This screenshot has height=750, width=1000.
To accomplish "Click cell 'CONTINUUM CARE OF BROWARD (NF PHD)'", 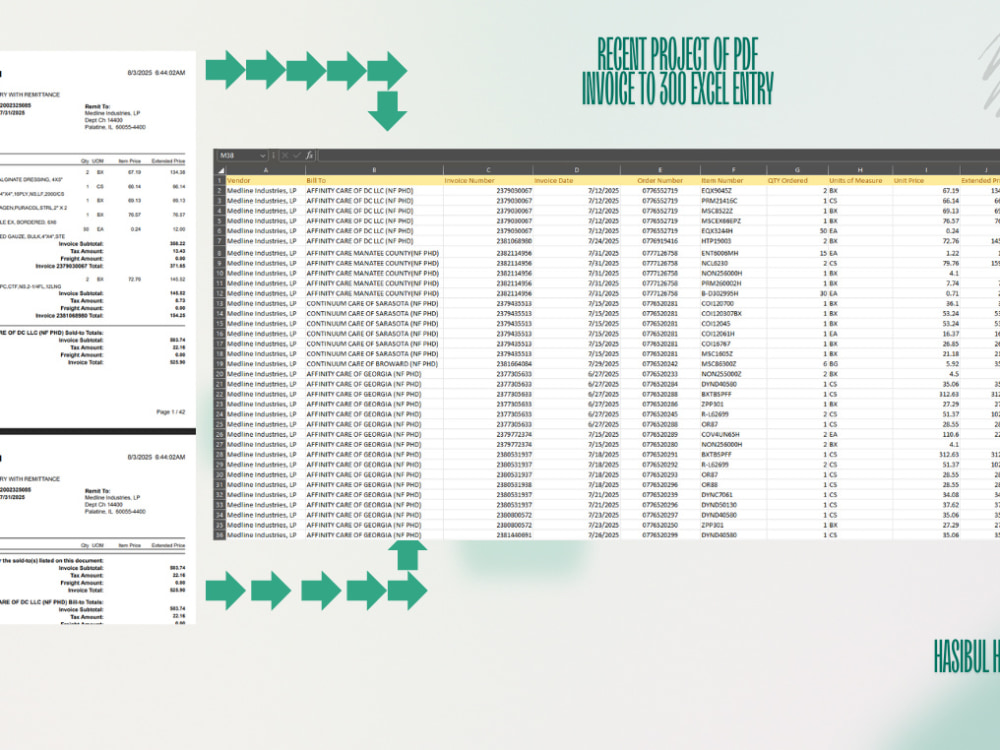I will coord(374,364).
